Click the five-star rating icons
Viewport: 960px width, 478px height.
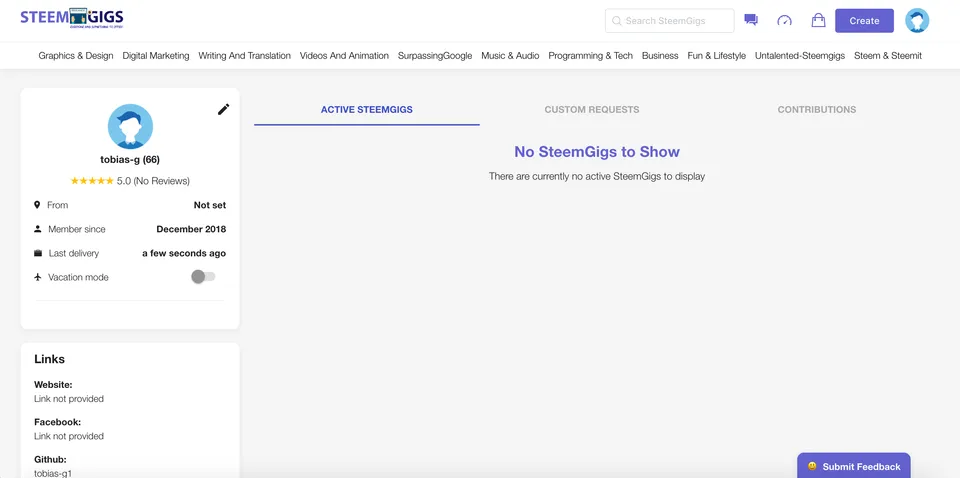92,181
